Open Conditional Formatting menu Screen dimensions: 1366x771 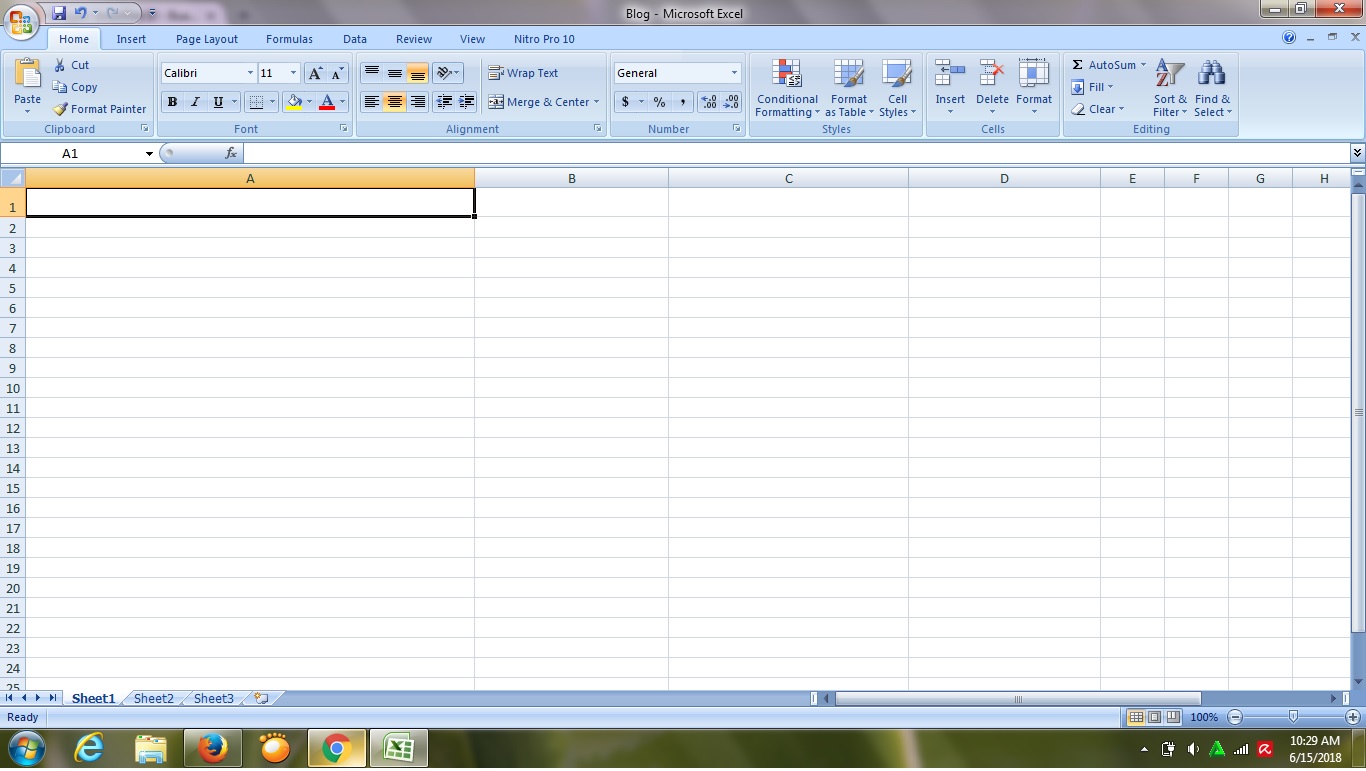point(787,88)
